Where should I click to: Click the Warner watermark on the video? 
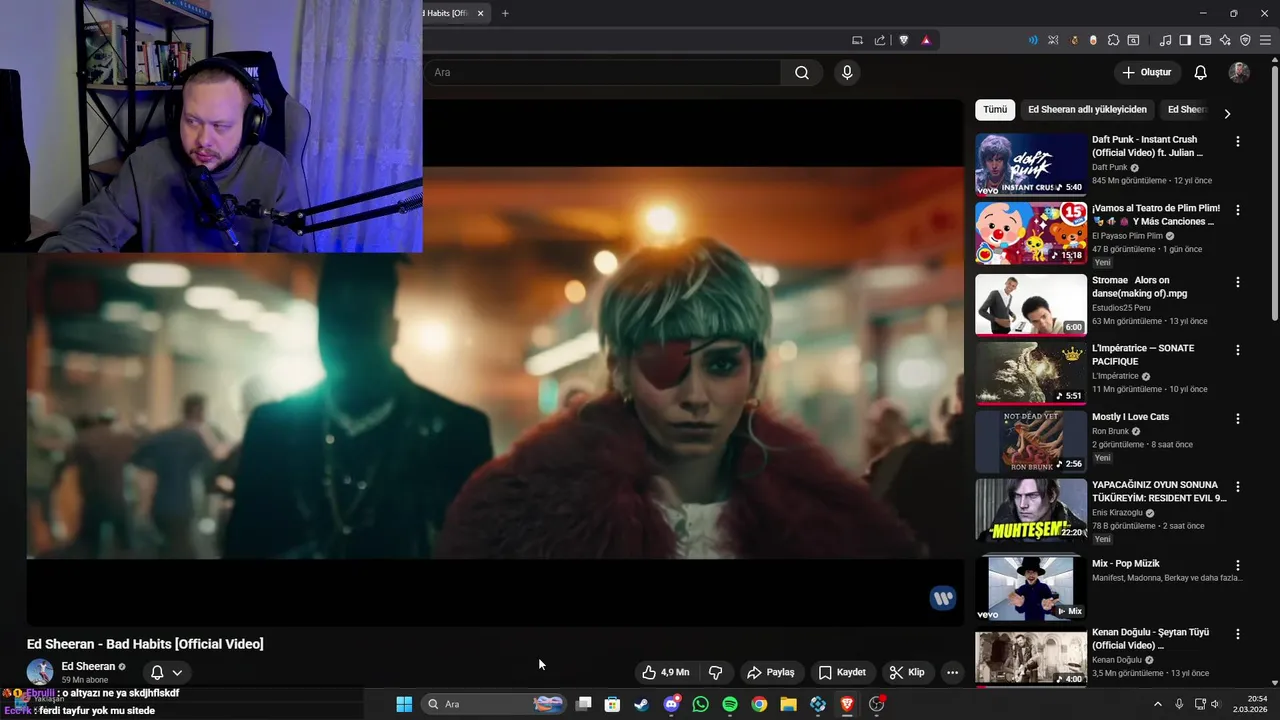click(942, 598)
